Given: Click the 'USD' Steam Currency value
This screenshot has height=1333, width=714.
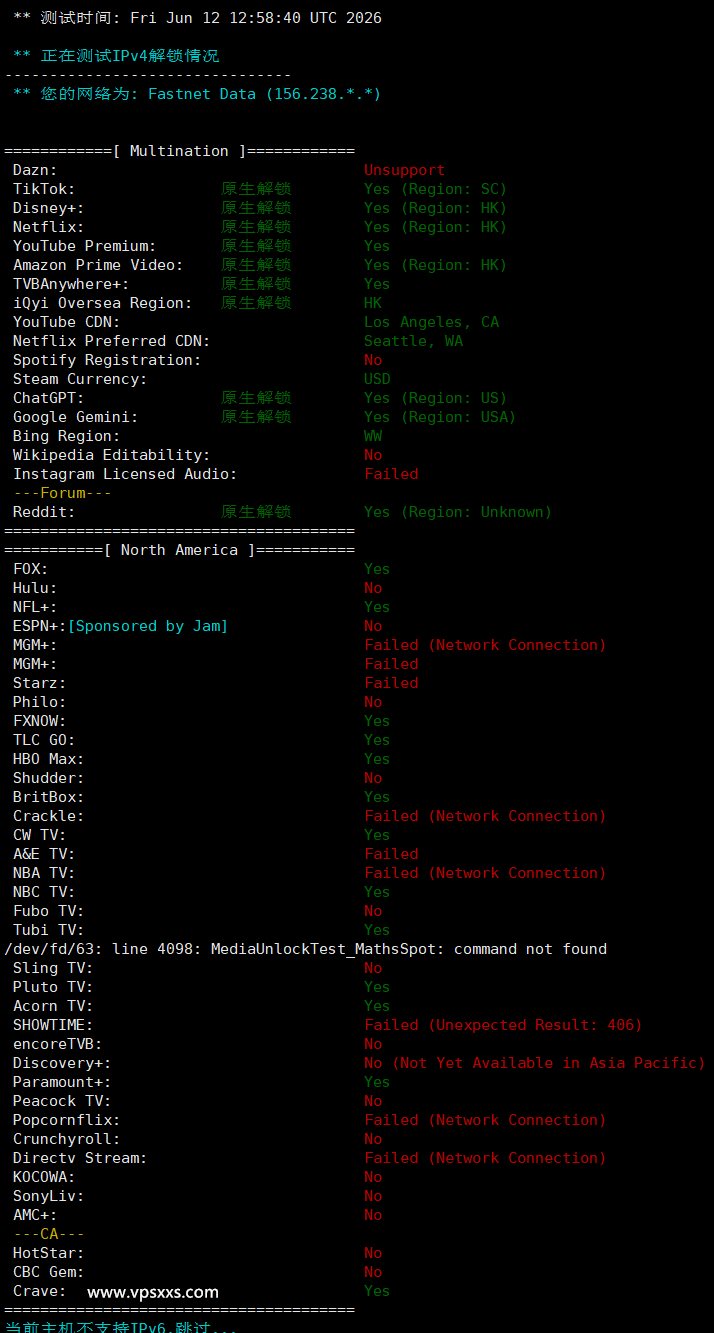Looking at the screenshot, I should pyautogui.click(x=377, y=379).
